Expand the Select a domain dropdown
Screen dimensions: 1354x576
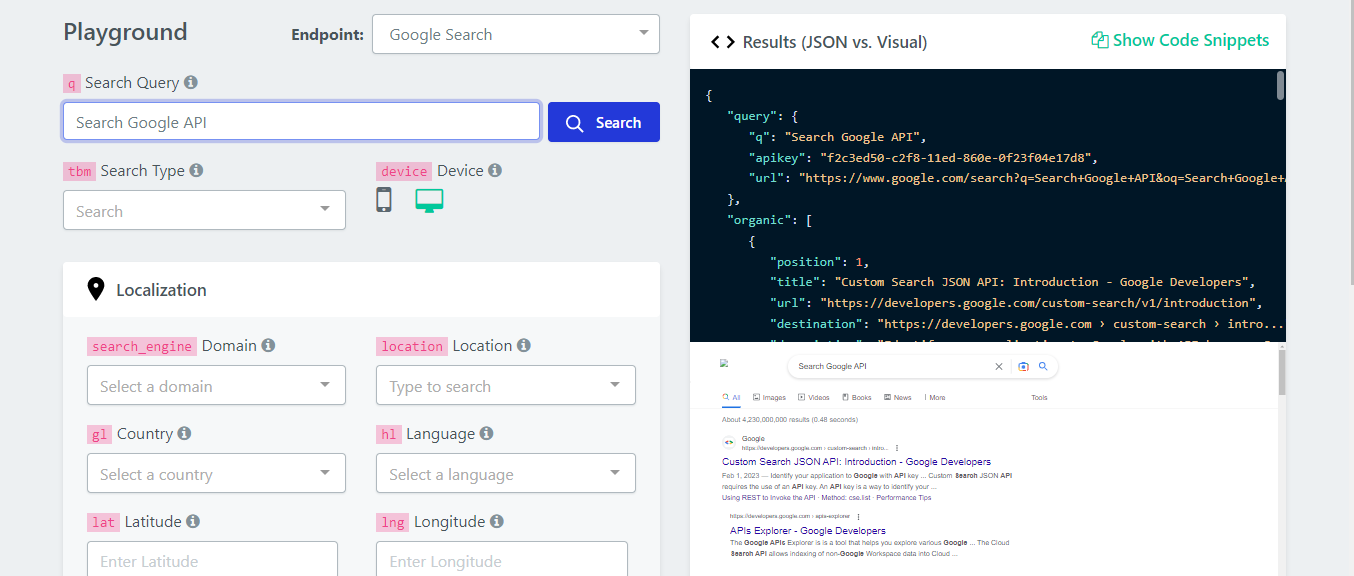[216, 386]
